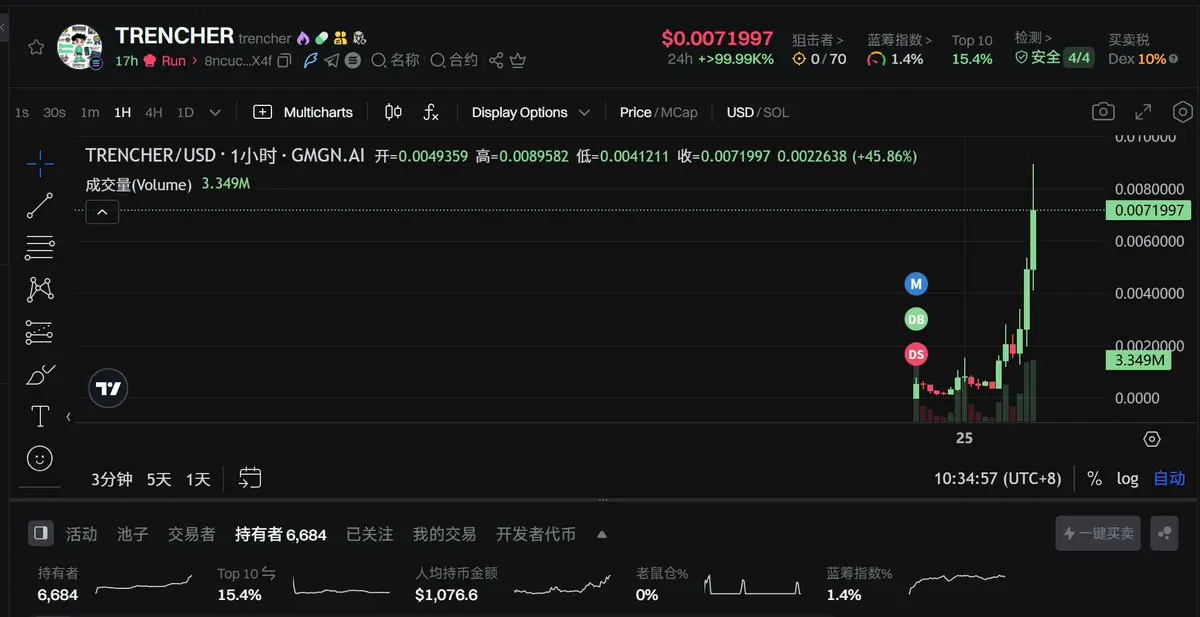Select the forecast measurement tool
Viewport: 1200px width, 617px height.
click(40, 332)
